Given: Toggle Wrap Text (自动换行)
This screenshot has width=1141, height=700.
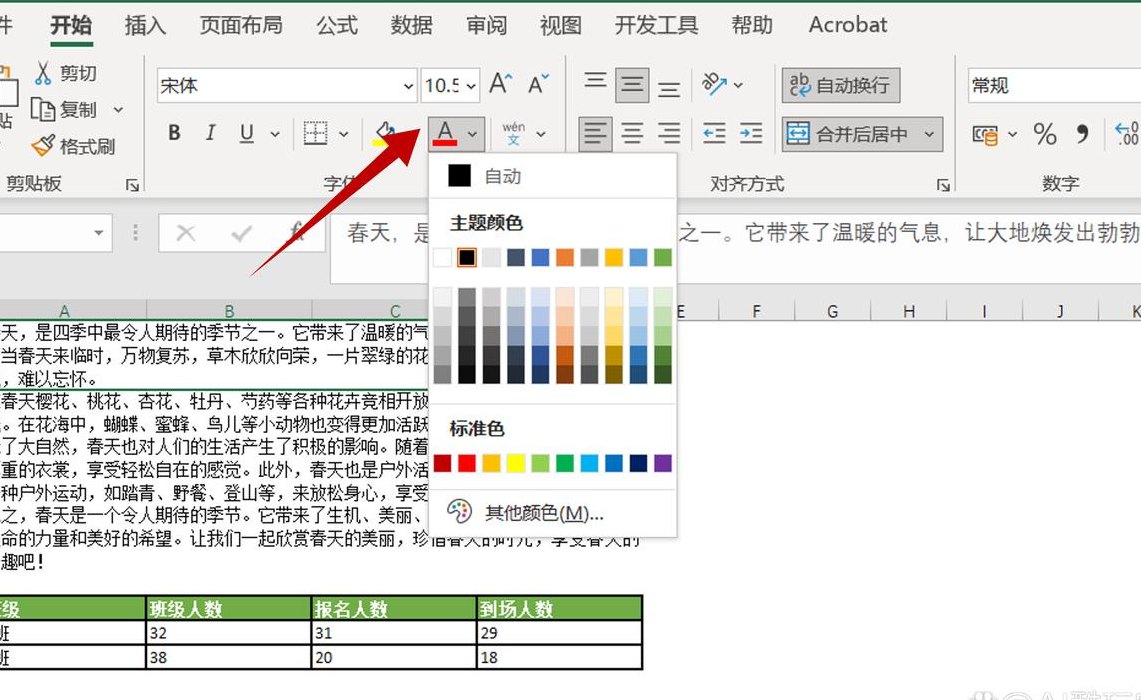Looking at the screenshot, I should pyautogui.click(x=840, y=85).
